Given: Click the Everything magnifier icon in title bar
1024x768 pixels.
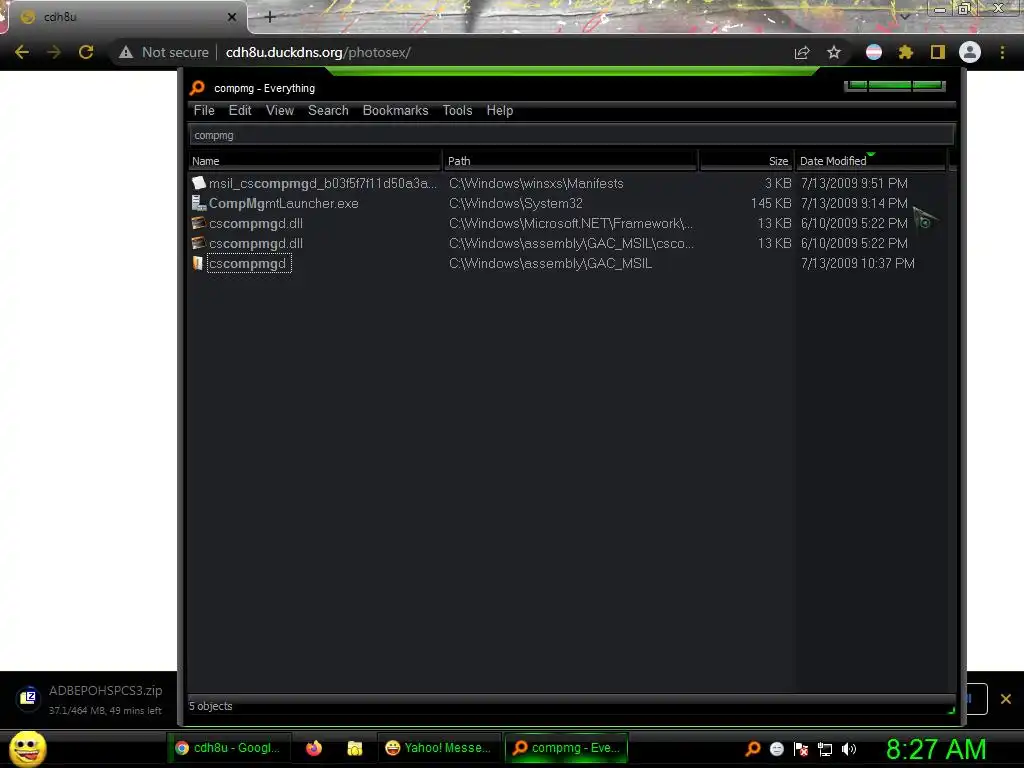Looking at the screenshot, I should point(197,88).
